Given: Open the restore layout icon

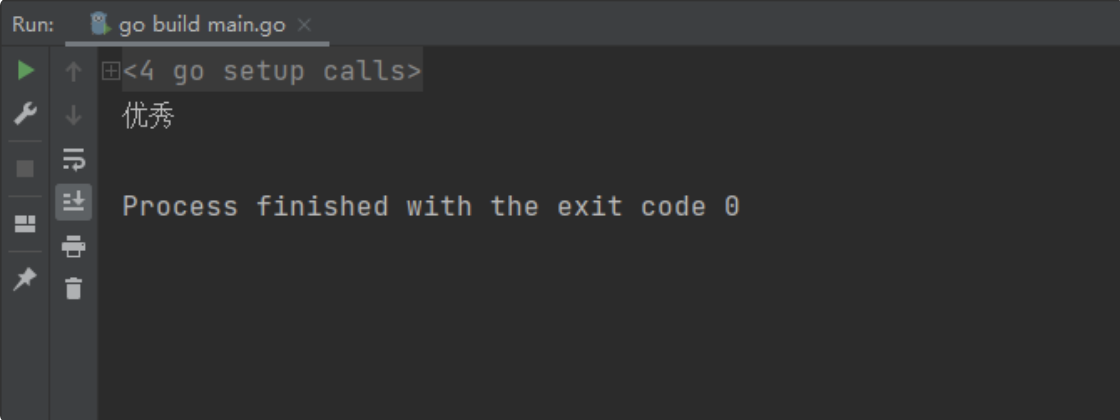Looking at the screenshot, I should [x=25, y=224].
